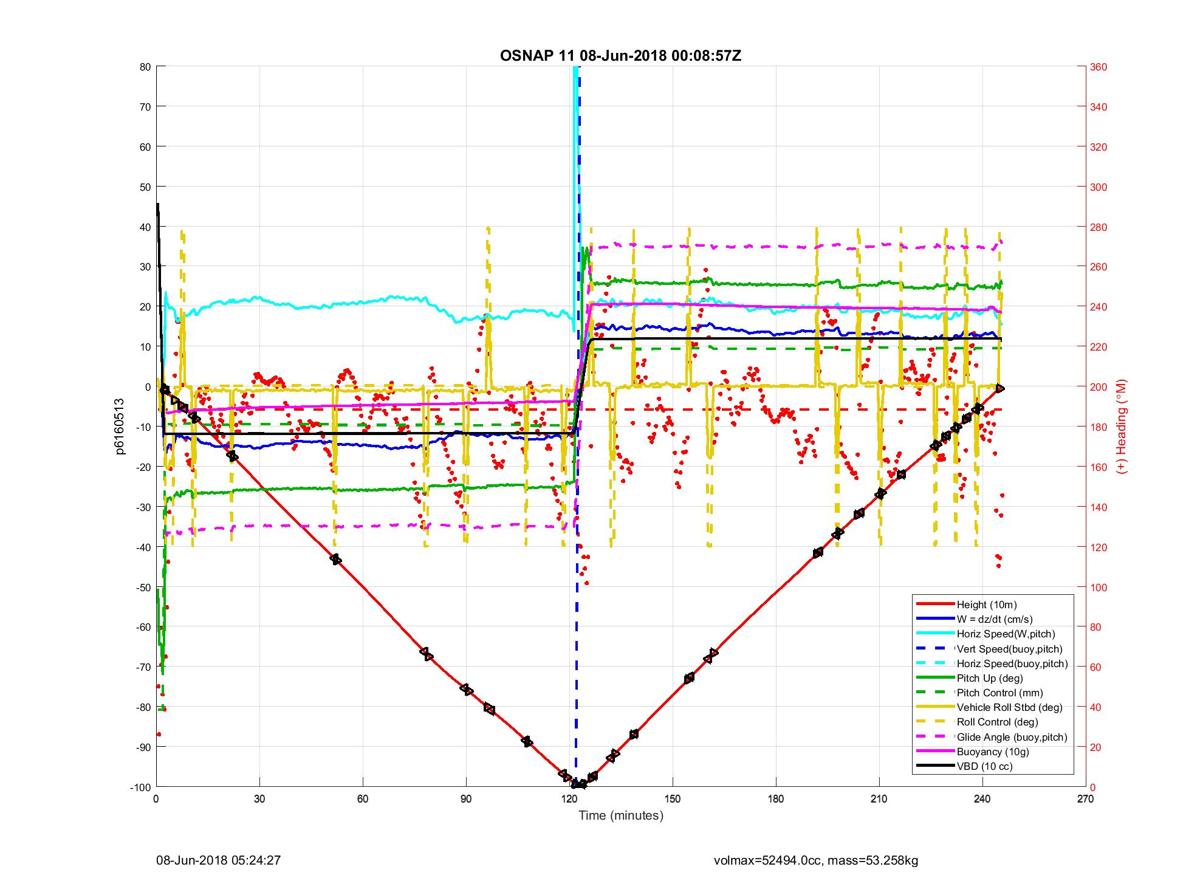Image resolution: width=1200 pixels, height=885 pixels.
Task: Select x-axis tick label 270
Action: click(1085, 799)
